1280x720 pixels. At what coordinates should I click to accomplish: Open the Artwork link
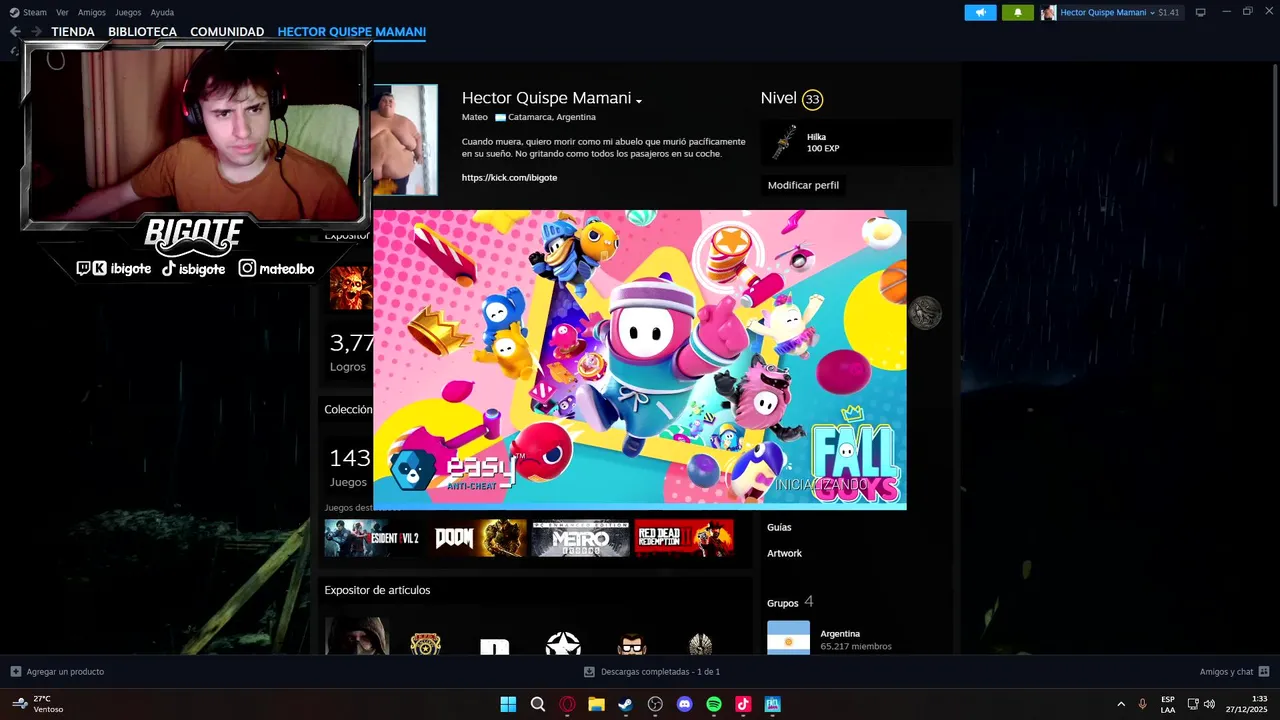[x=784, y=553]
